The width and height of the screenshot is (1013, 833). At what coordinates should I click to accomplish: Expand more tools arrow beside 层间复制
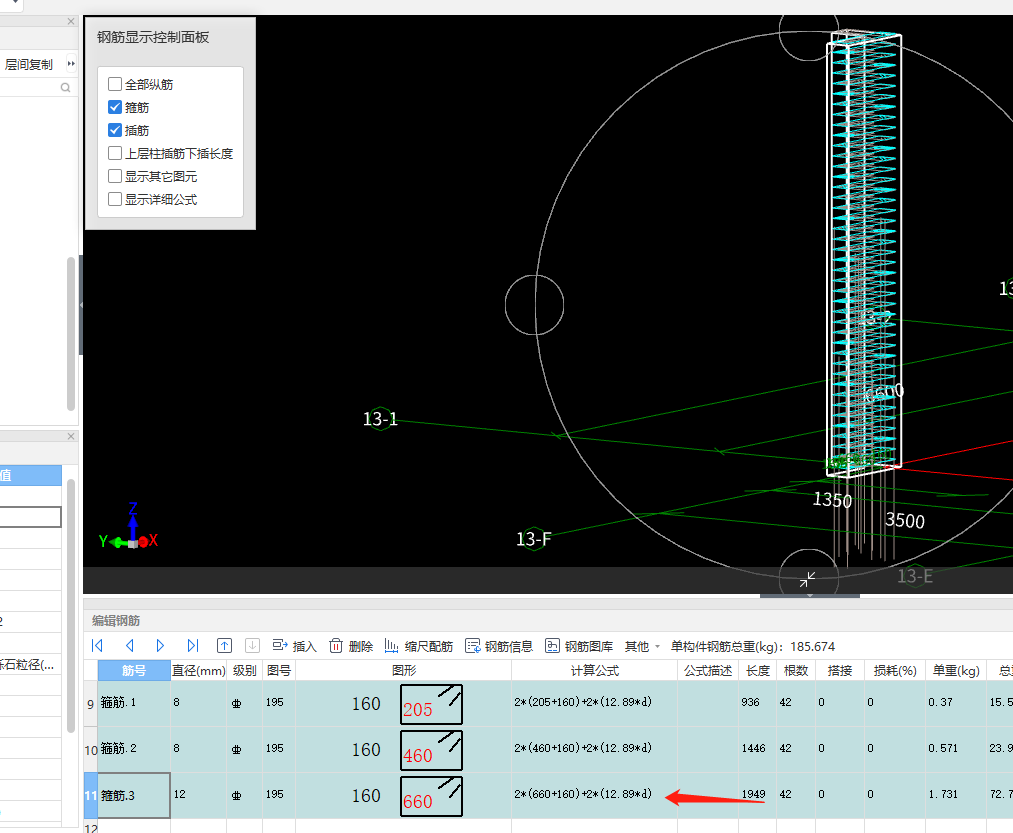point(71,64)
